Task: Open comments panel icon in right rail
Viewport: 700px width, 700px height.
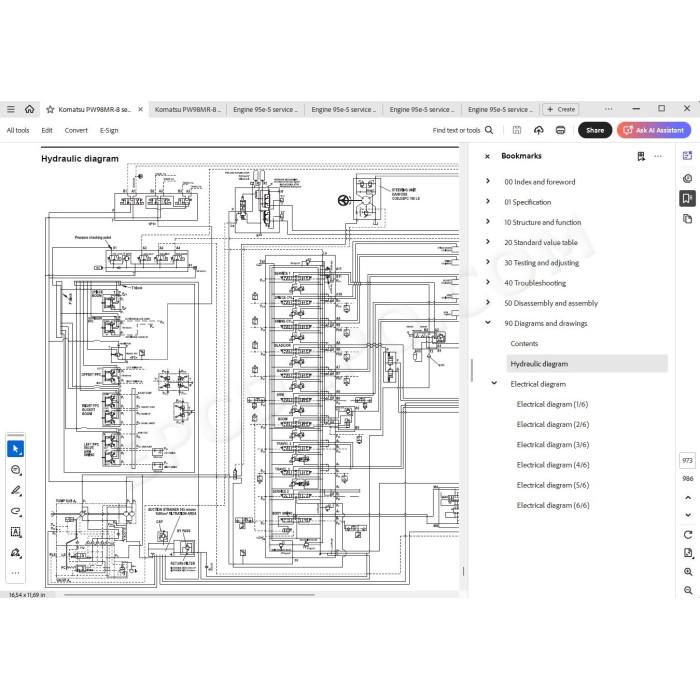Action: pyautogui.click(x=688, y=179)
